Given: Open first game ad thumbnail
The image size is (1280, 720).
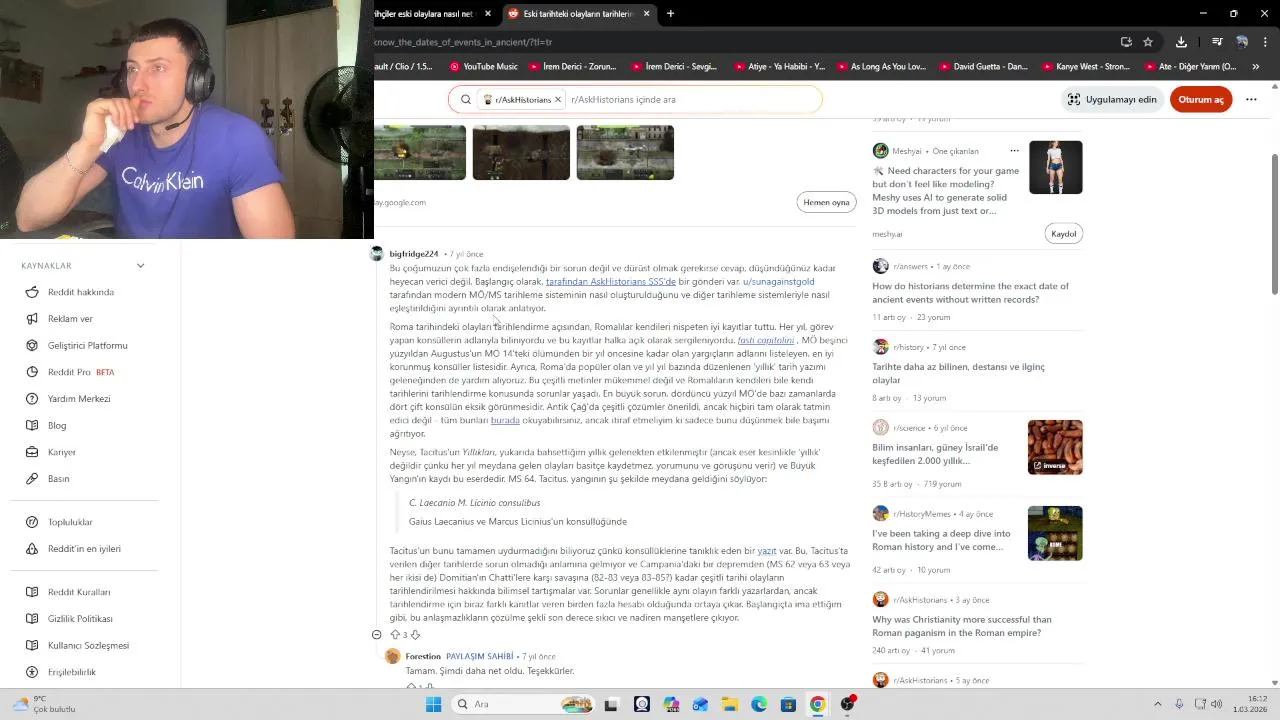Looking at the screenshot, I should pos(420,152).
